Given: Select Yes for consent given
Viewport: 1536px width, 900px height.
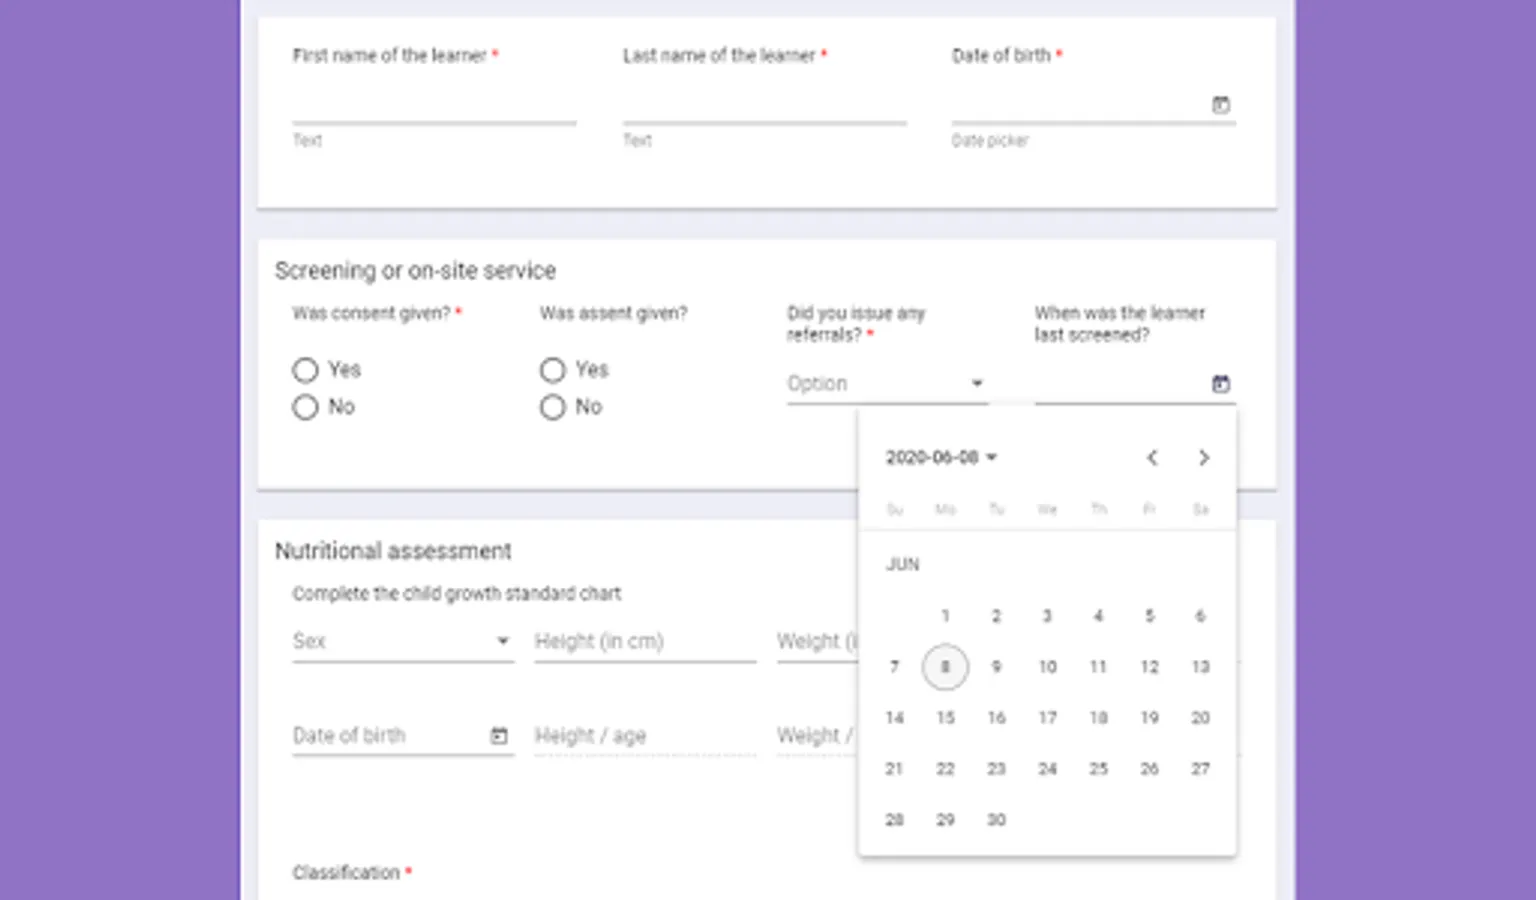Looking at the screenshot, I should tap(305, 370).
